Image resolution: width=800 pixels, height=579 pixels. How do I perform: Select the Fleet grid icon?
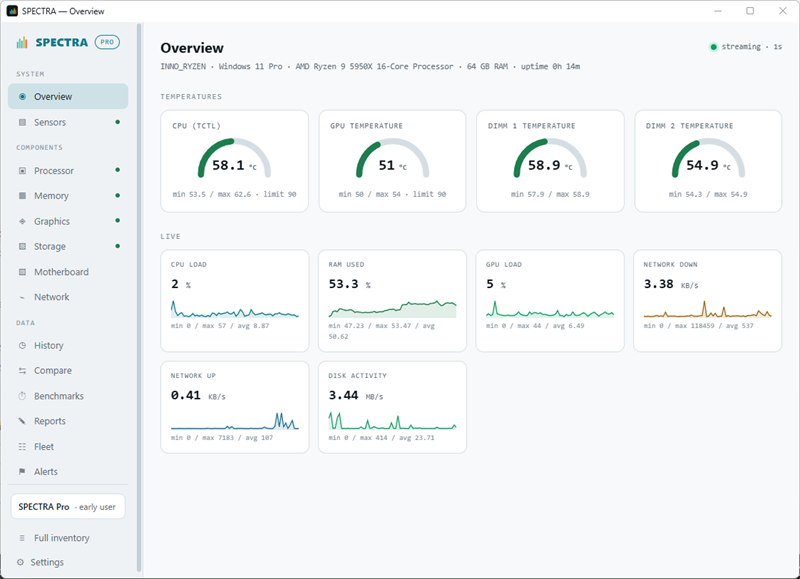pos(22,446)
